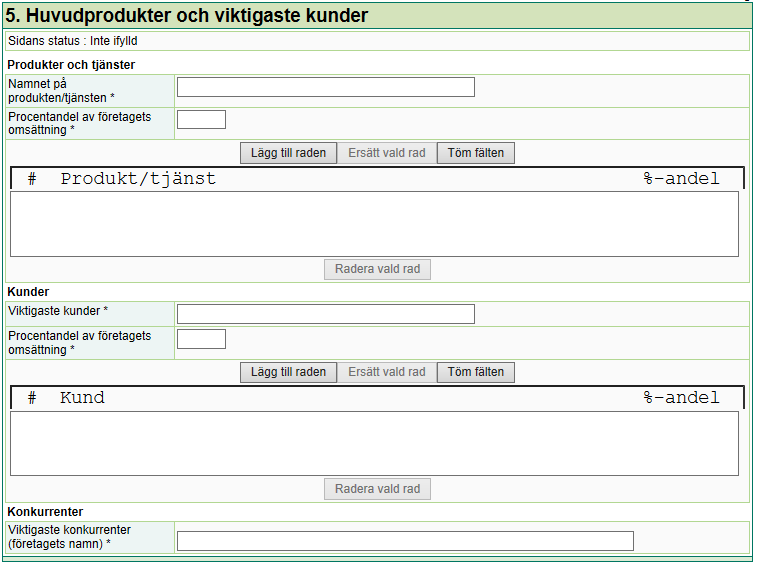Click inside the Kund list box

(374, 443)
